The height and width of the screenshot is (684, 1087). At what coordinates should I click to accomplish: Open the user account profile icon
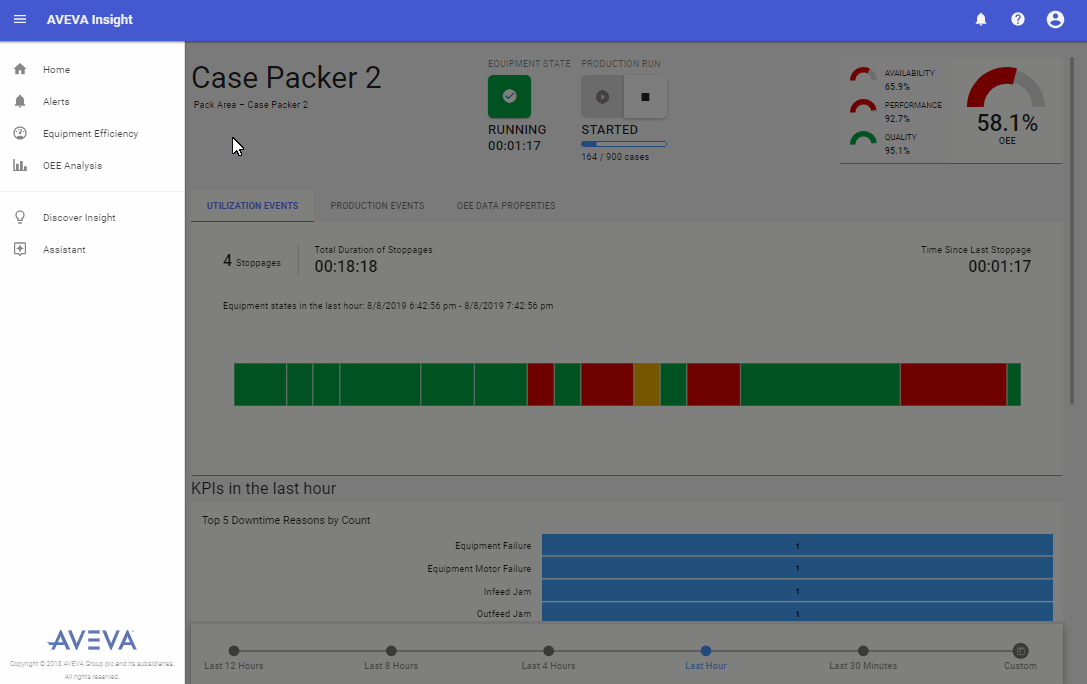[x=1055, y=19]
